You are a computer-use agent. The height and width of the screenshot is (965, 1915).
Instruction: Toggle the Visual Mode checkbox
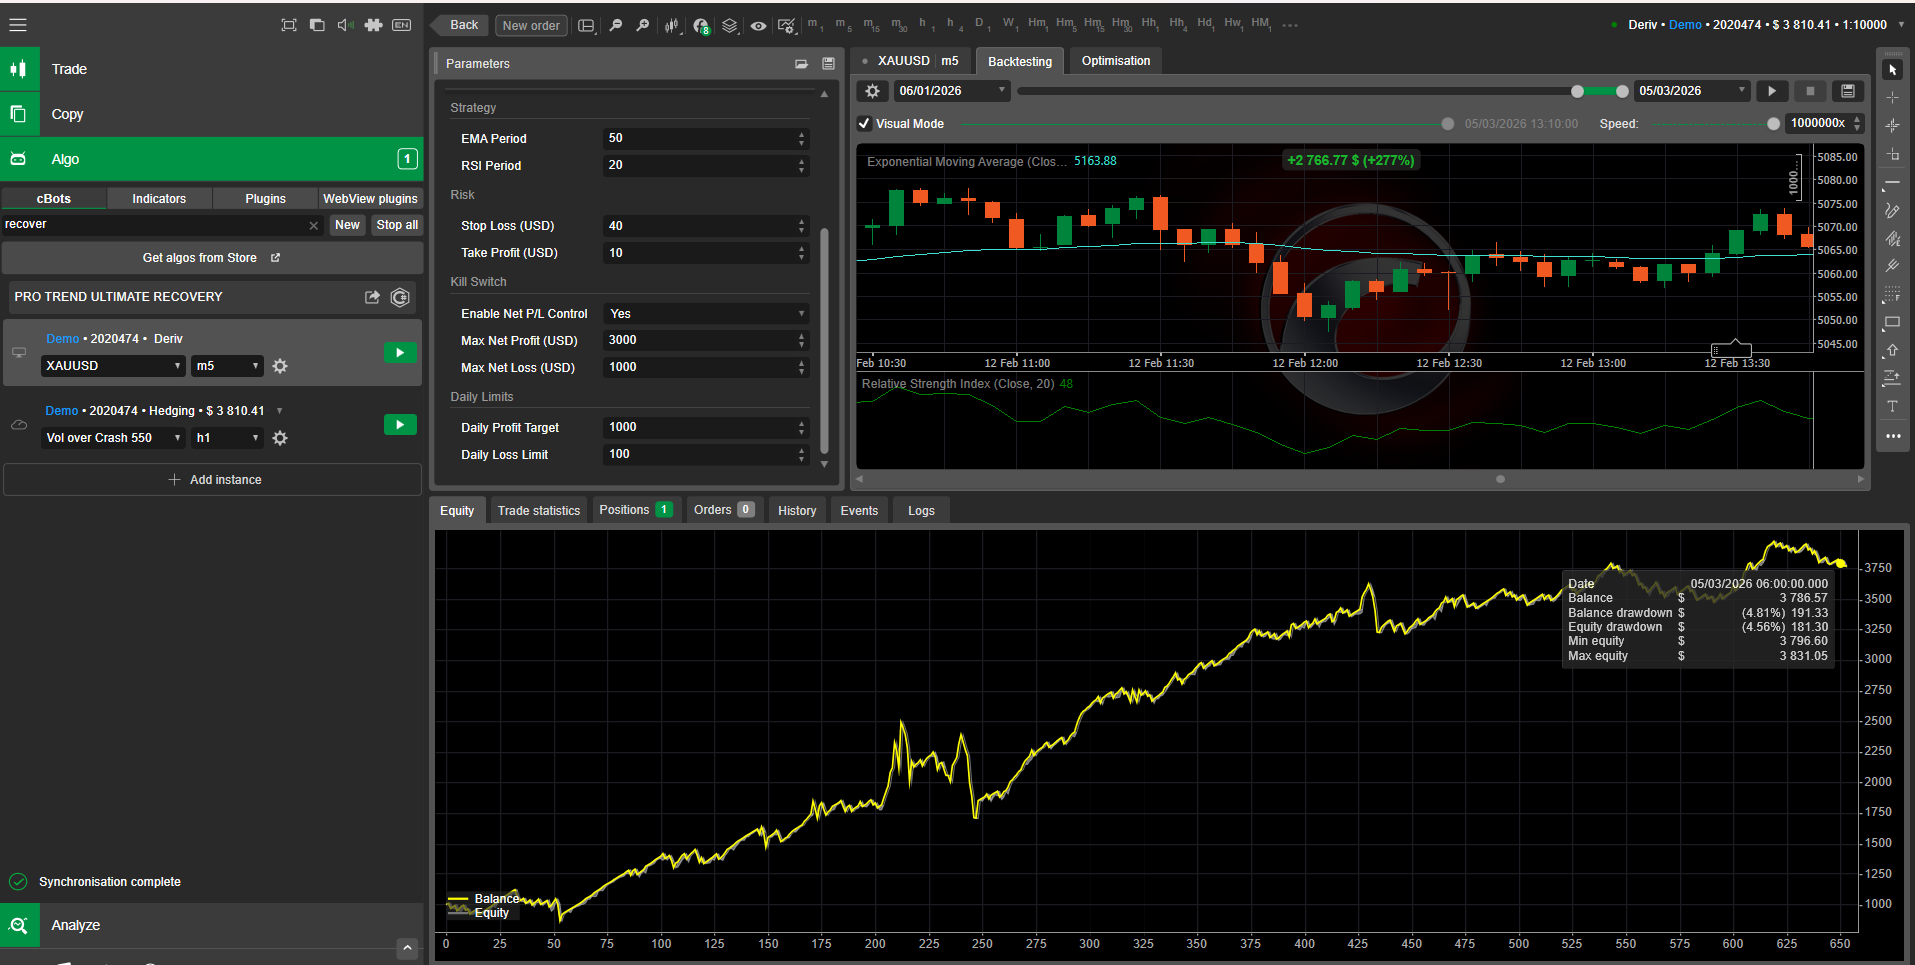click(864, 124)
